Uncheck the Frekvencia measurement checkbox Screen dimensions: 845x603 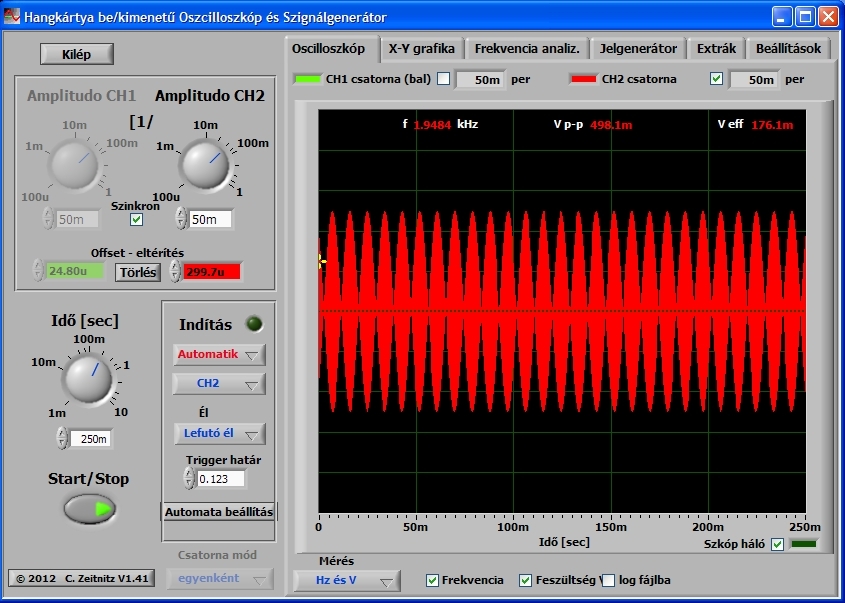click(432, 580)
